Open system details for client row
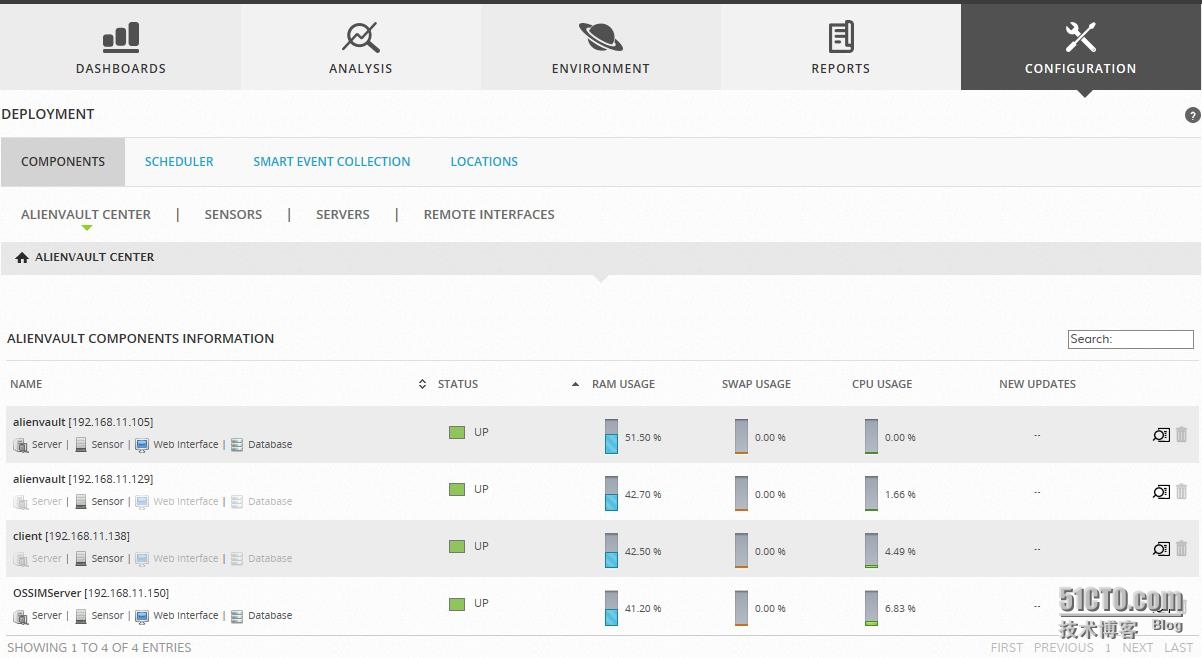1202x658 pixels. pos(1161,549)
